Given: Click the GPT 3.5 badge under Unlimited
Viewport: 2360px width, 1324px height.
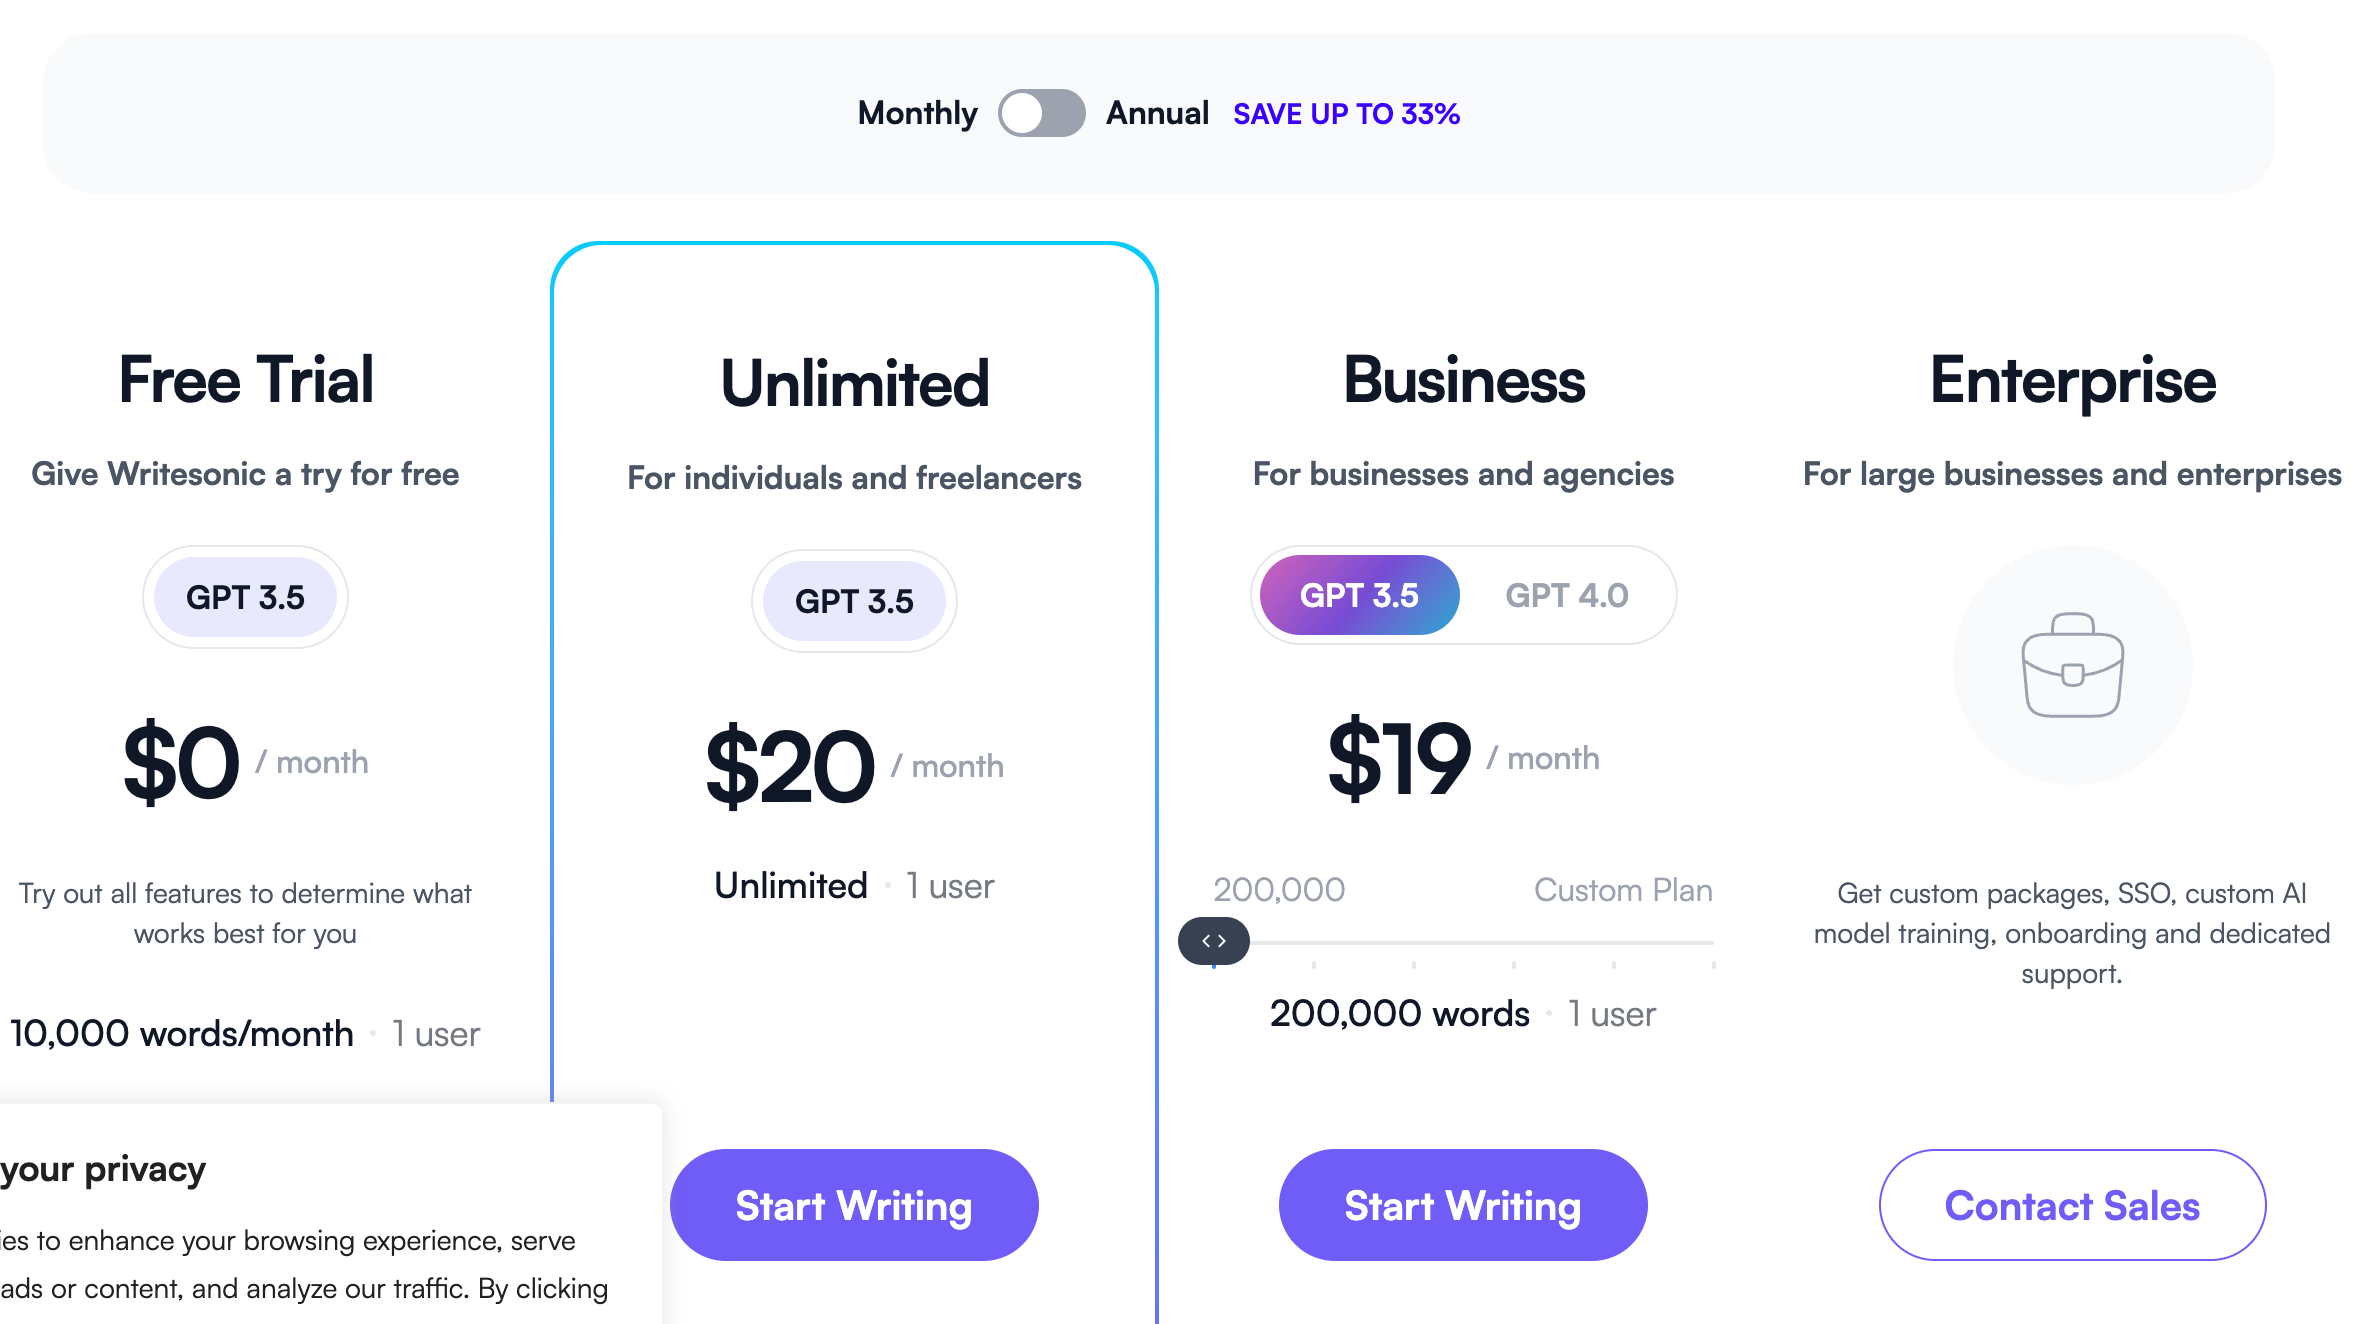Looking at the screenshot, I should click(854, 601).
